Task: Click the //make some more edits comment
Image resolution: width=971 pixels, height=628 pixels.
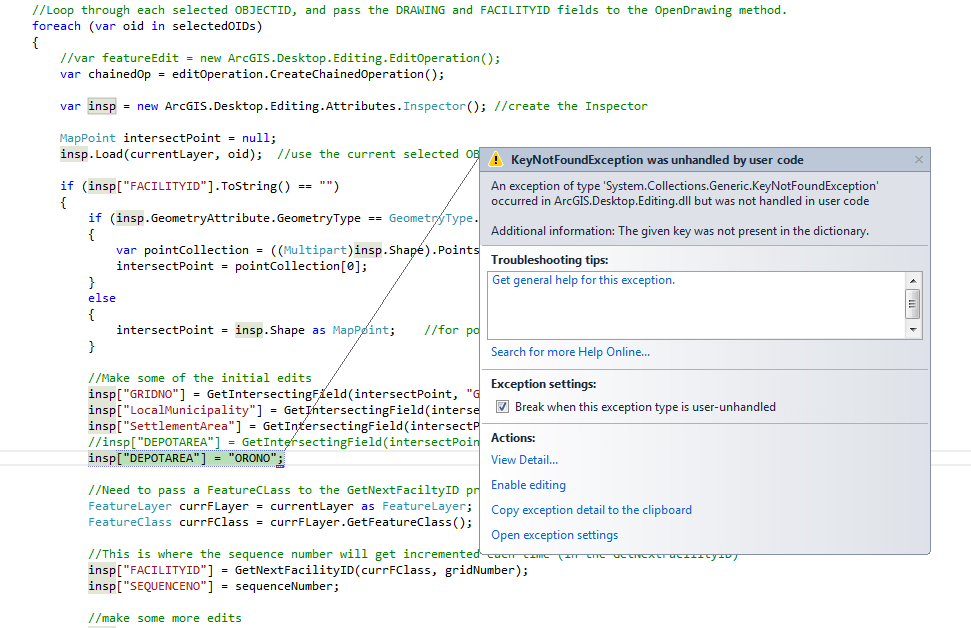Action: (x=165, y=618)
